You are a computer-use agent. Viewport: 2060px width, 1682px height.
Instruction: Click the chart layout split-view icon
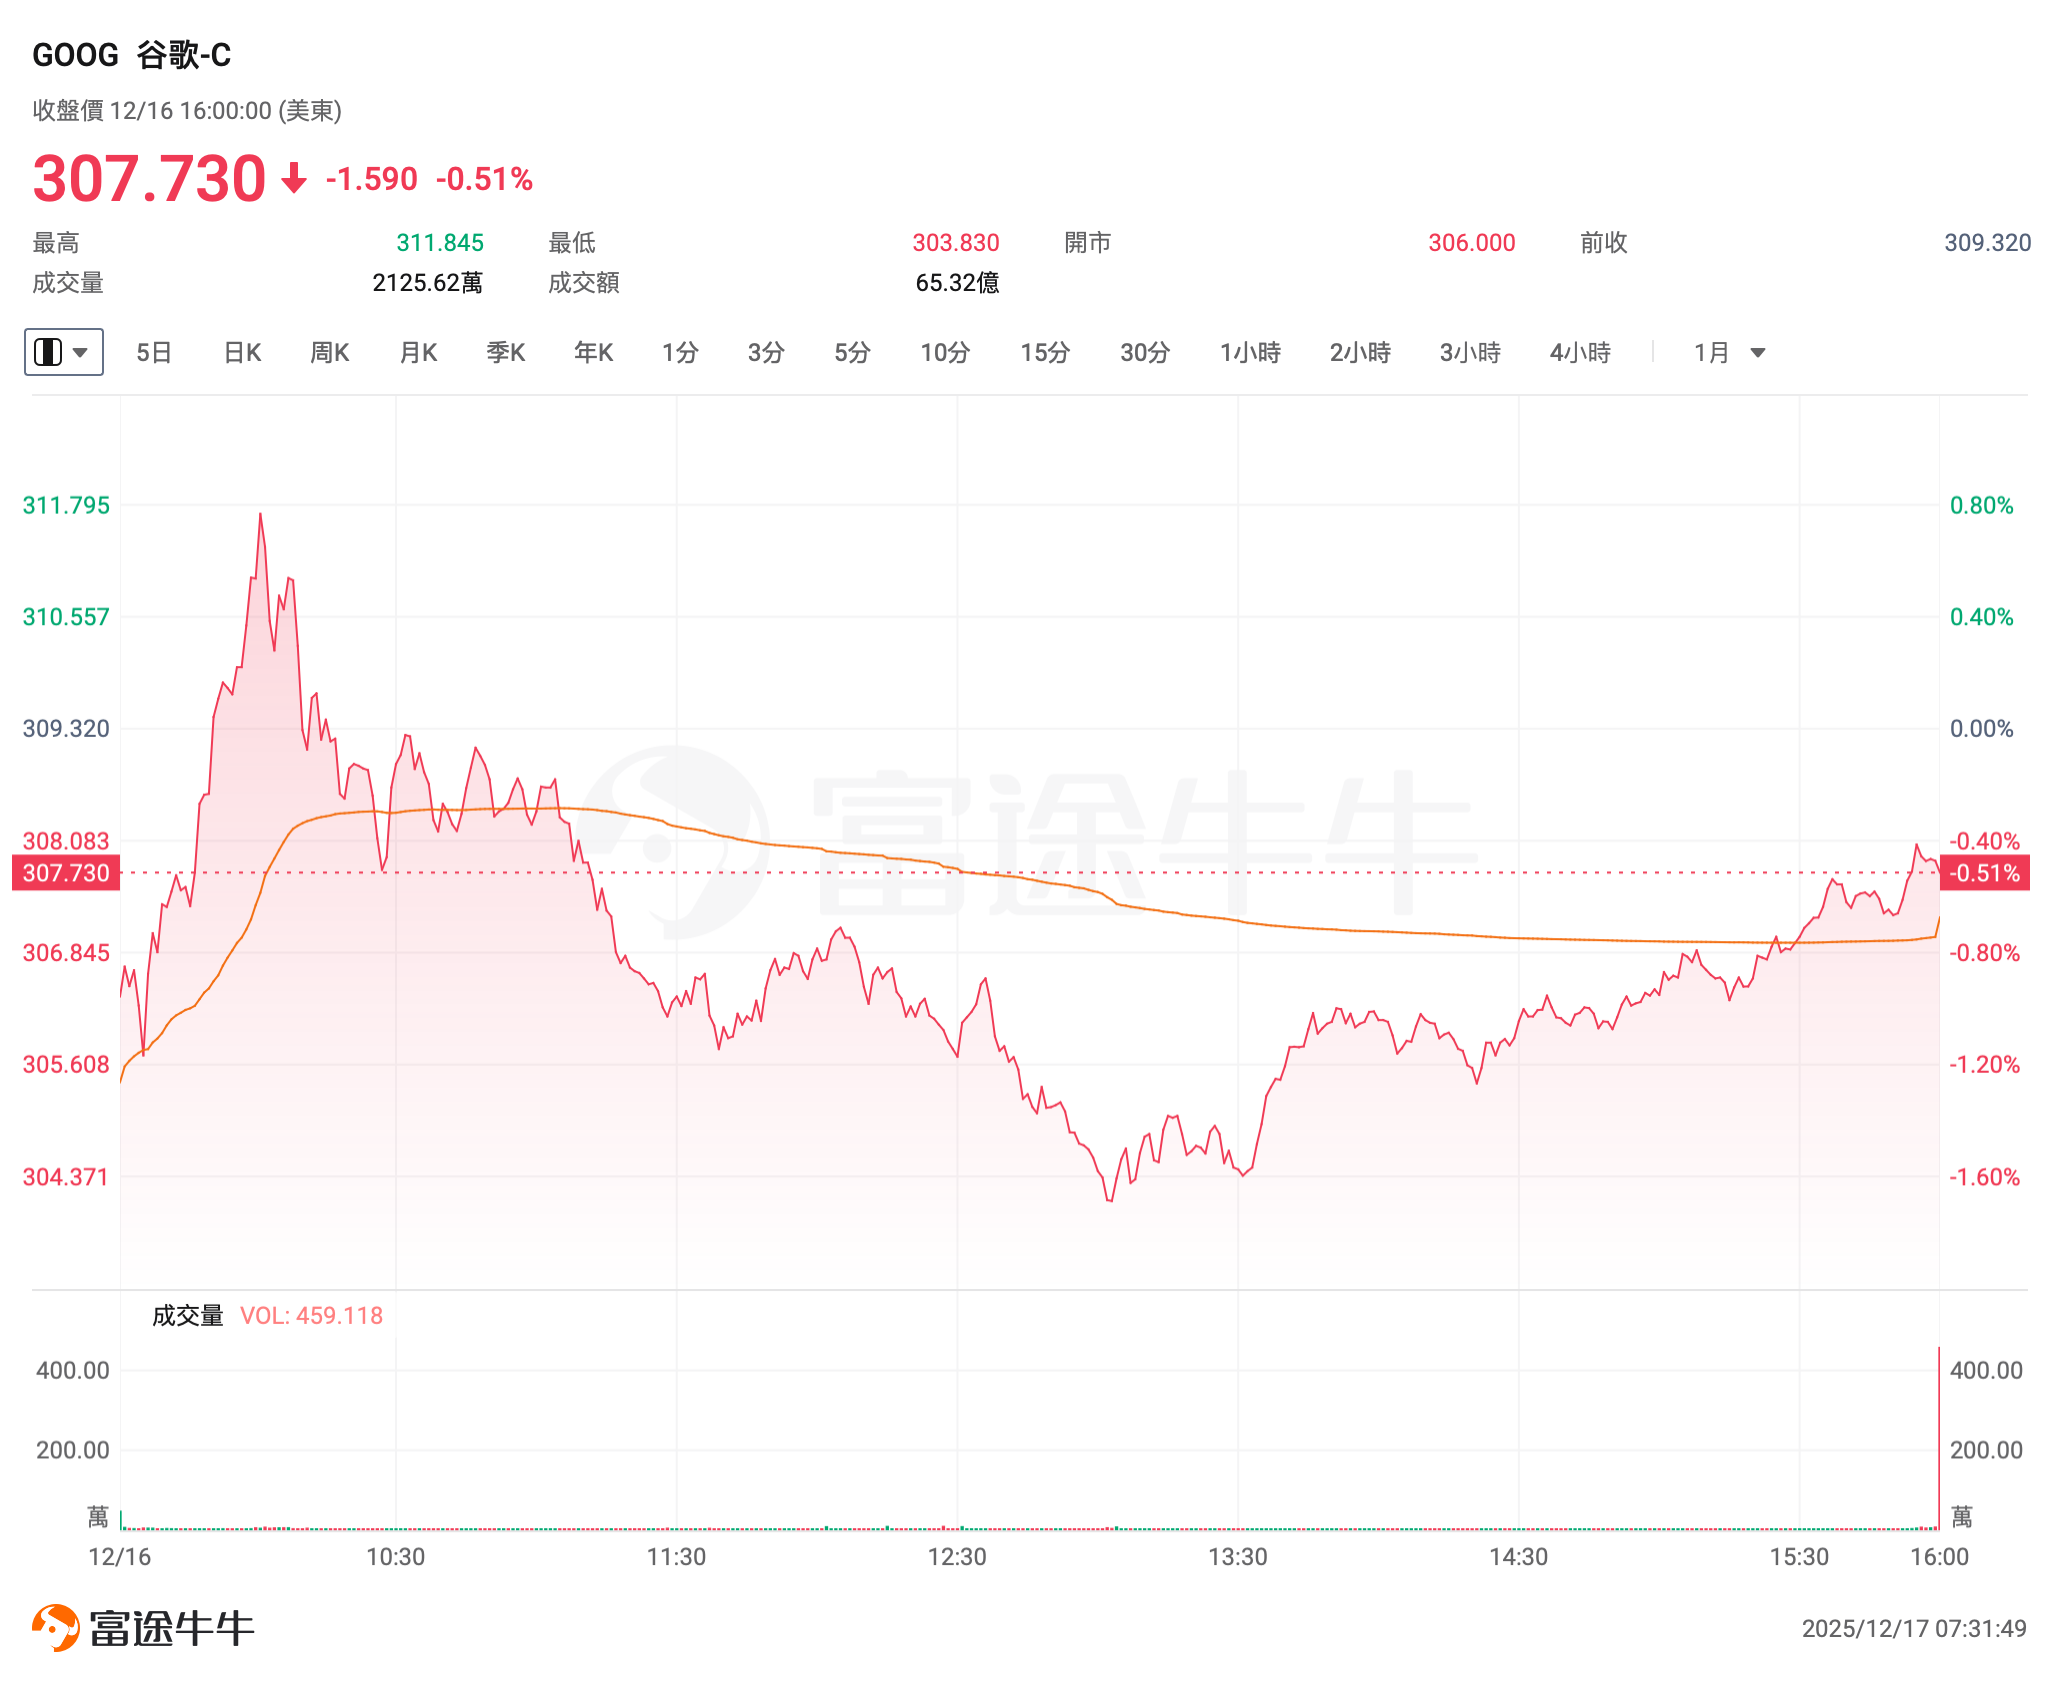(48, 352)
